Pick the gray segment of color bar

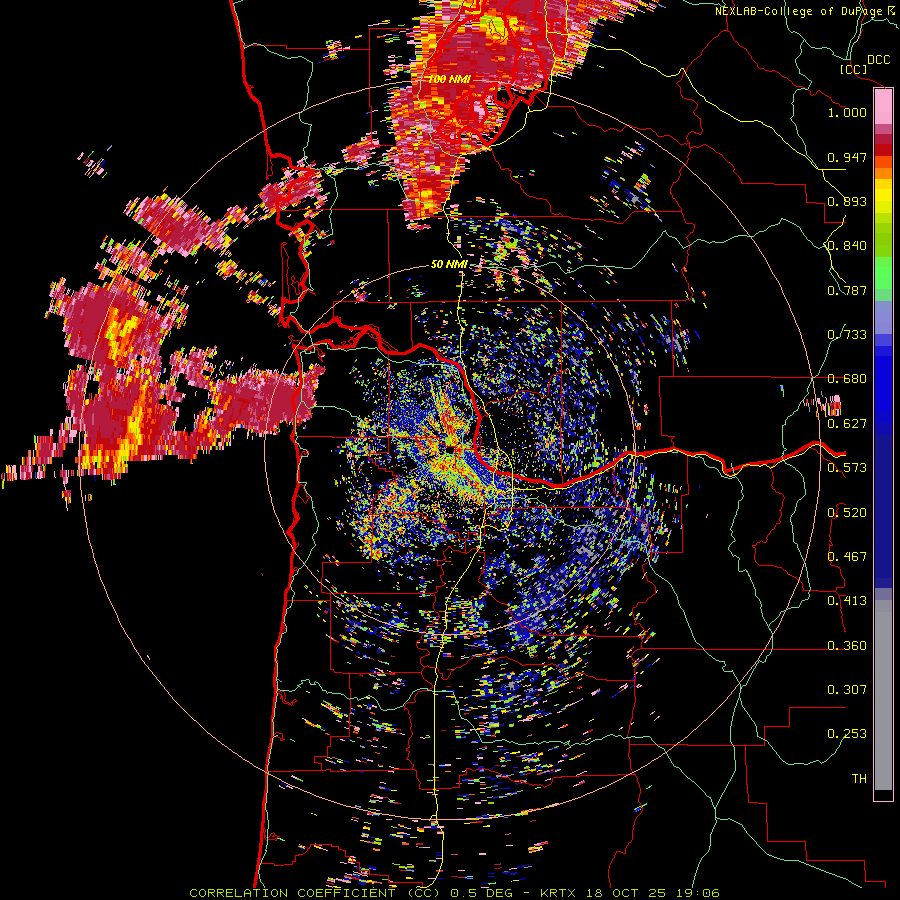tap(883, 695)
